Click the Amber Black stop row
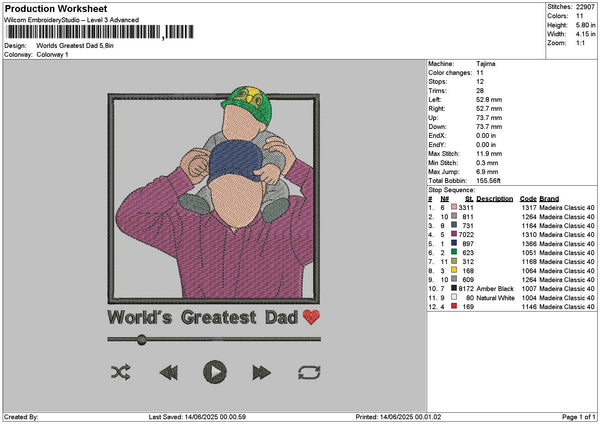The image size is (600, 424). [x=495, y=288]
